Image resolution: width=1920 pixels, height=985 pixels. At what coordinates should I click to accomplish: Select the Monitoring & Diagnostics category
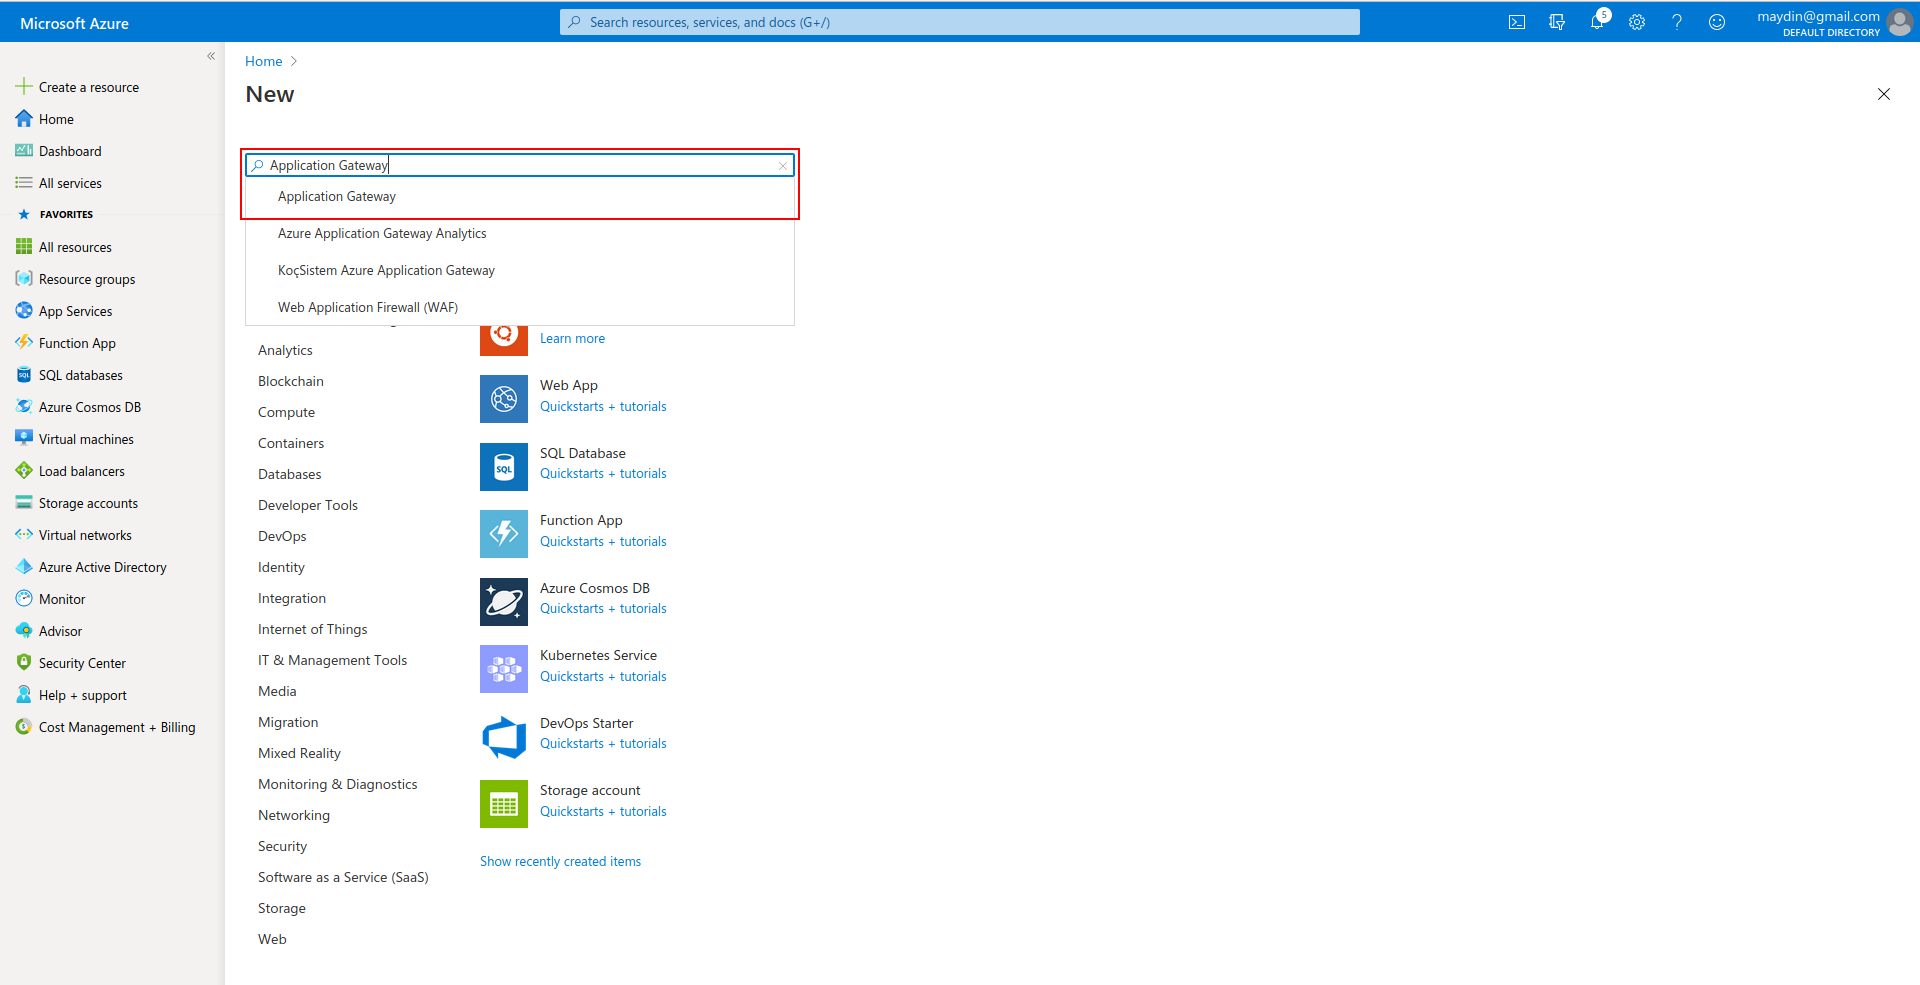(x=338, y=785)
